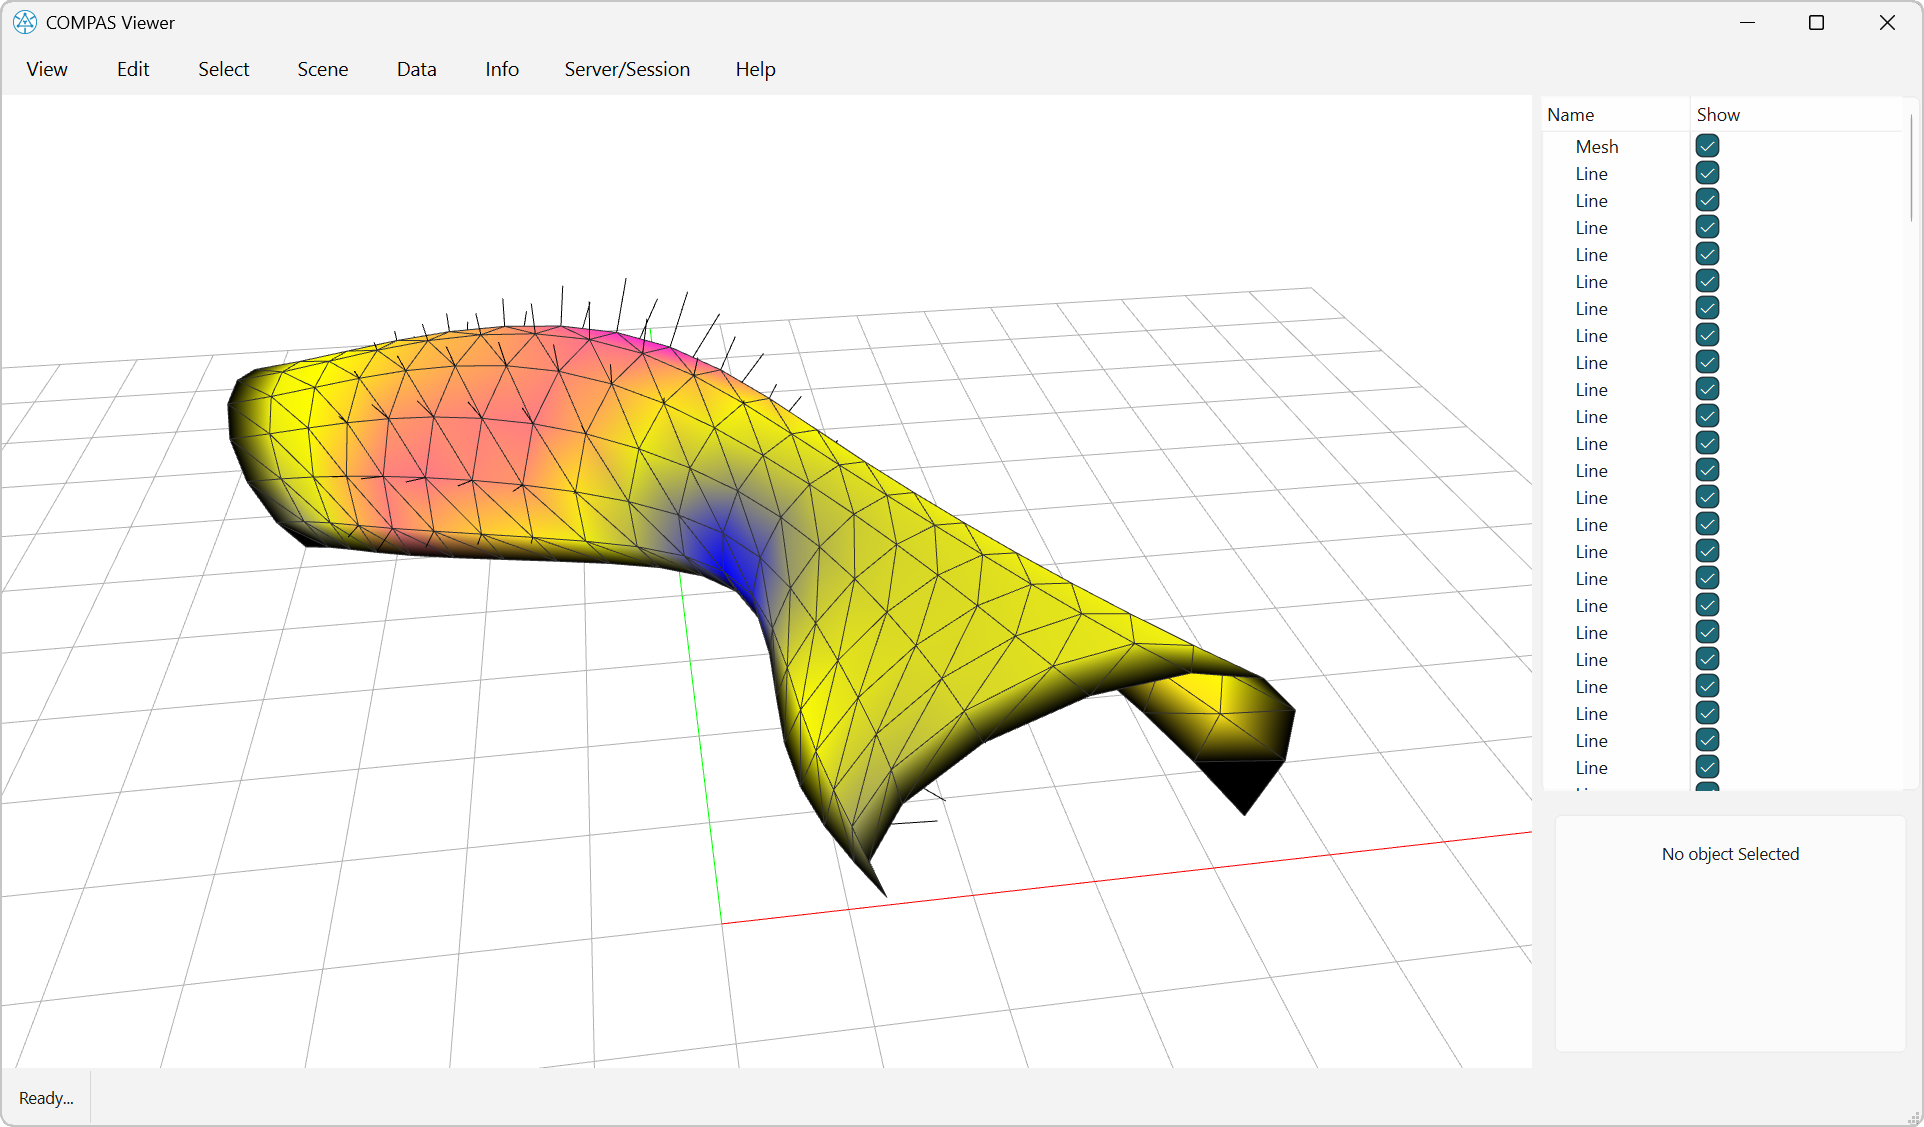Hide the second Line using its Show checkbox
Image resolution: width=1924 pixels, height=1127 pixels.
tap(1707, 199)
